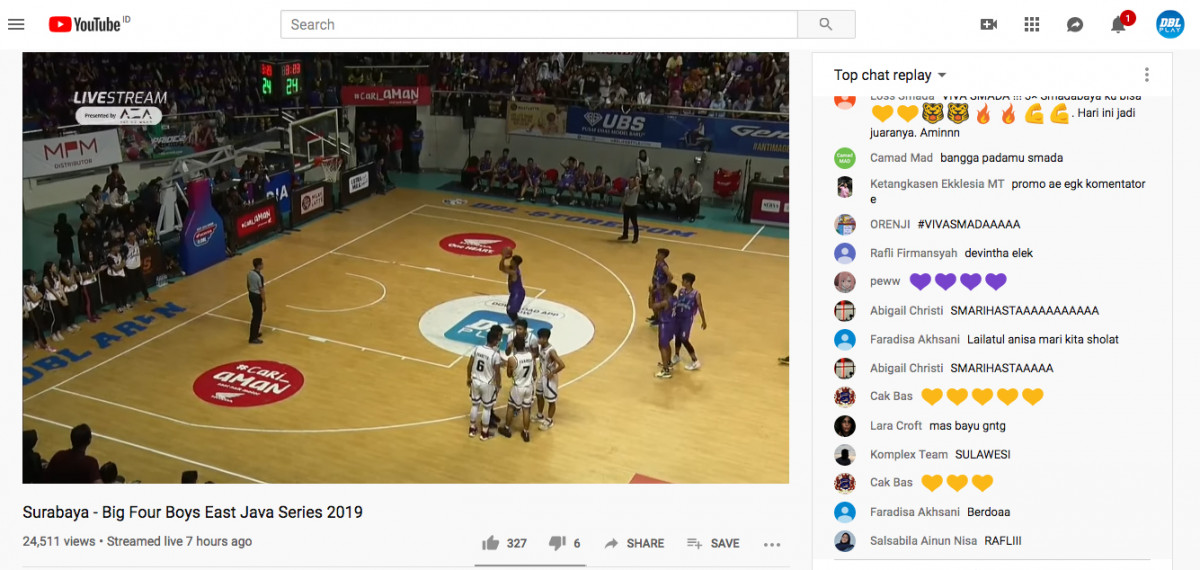
Task: Like the video with thumbs up
Action: 490,543
